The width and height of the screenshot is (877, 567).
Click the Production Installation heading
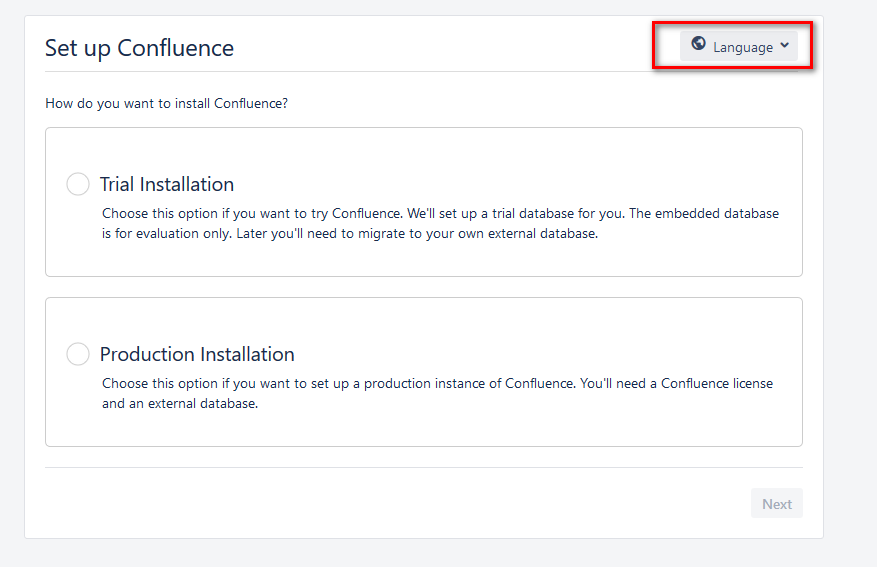(x=197, y=354)
